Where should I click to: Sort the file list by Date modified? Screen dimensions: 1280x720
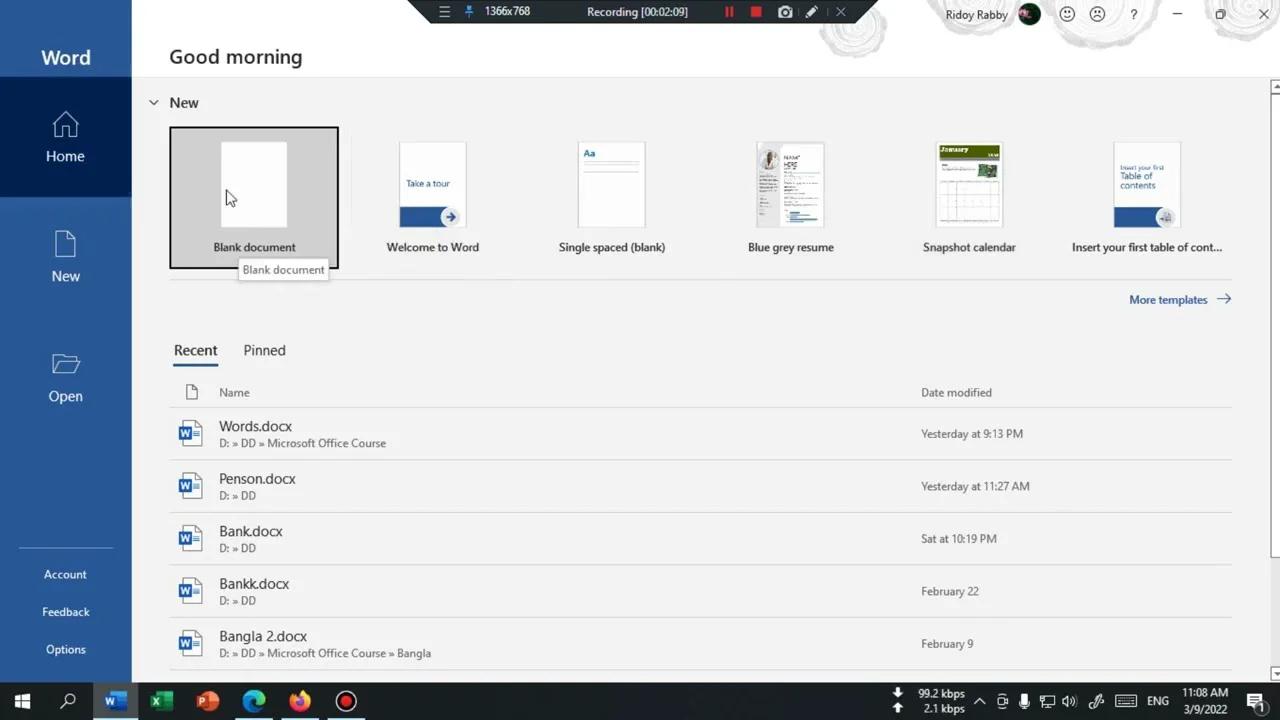click(x=956, y=393)
